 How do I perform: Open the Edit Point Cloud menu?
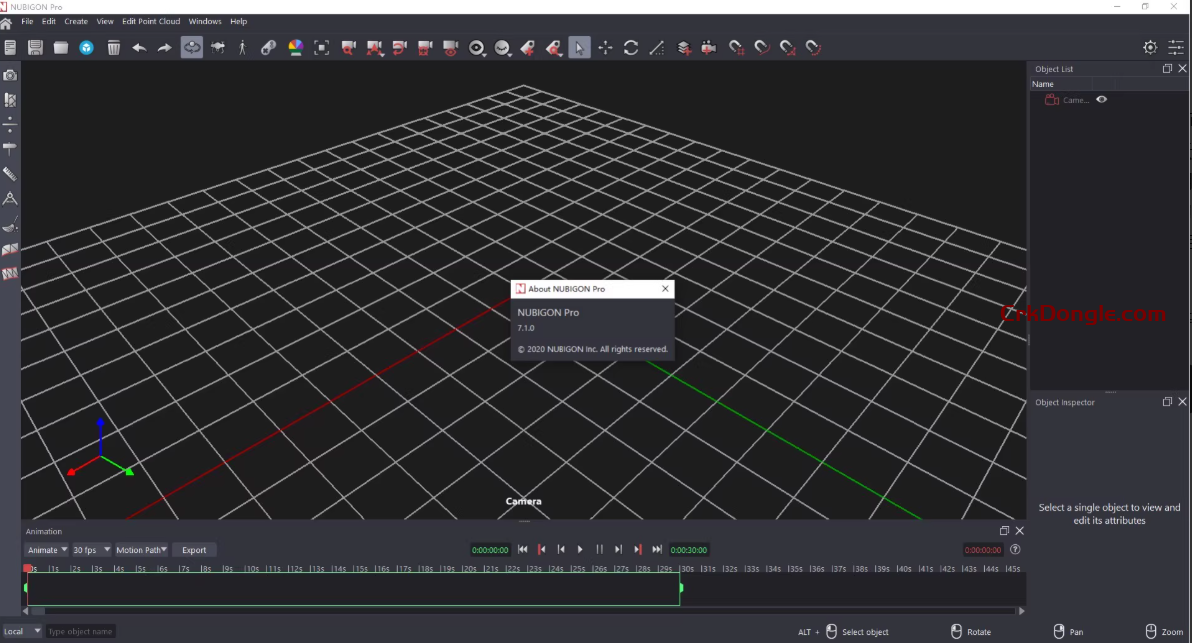[152, 21]
